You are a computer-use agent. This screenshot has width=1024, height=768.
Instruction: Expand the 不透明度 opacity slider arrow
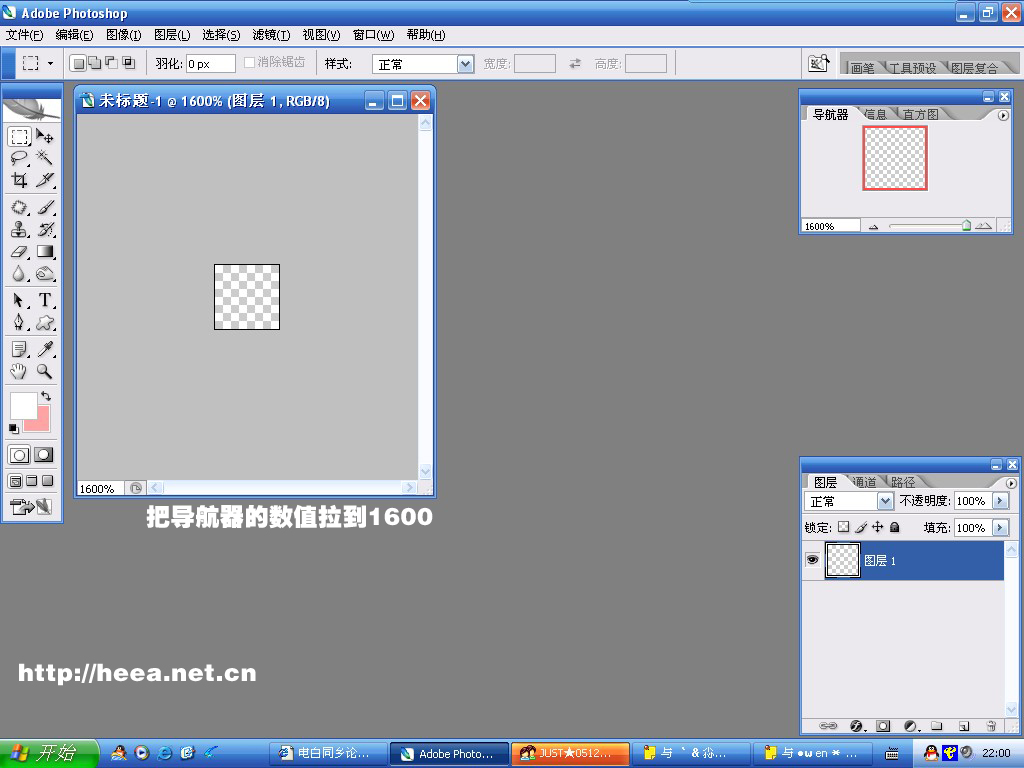(x=998, y=501)
